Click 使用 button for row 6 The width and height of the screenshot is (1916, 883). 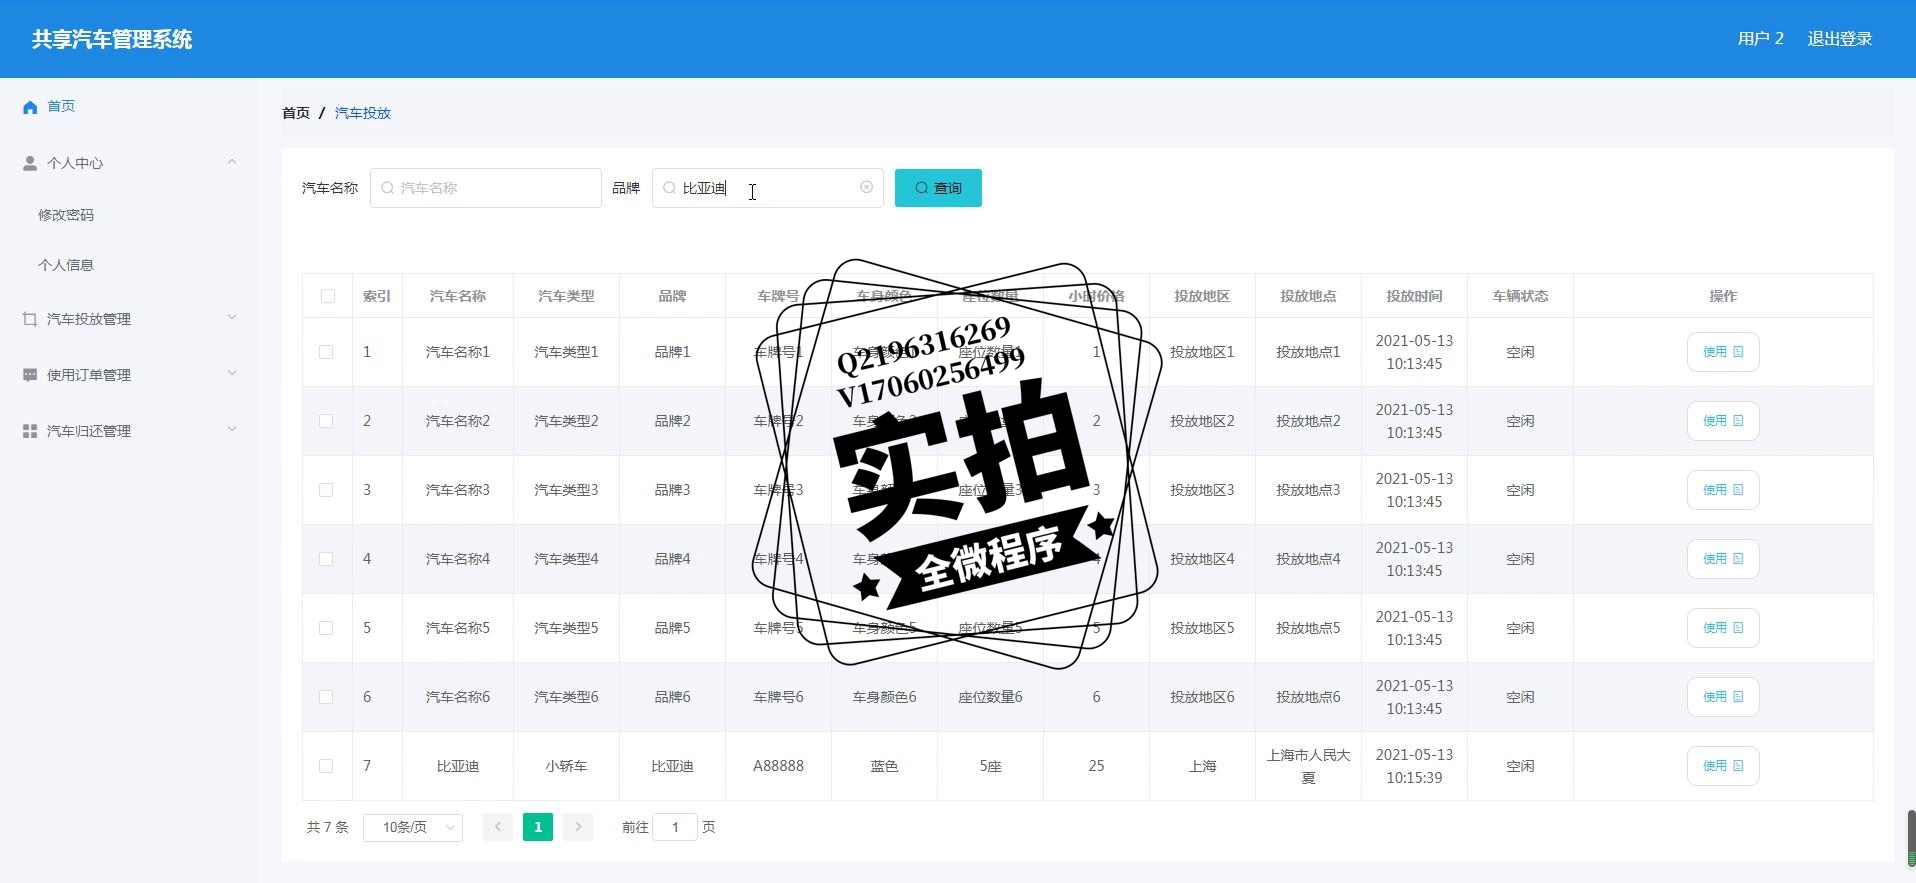click(x=1723, y=697)
